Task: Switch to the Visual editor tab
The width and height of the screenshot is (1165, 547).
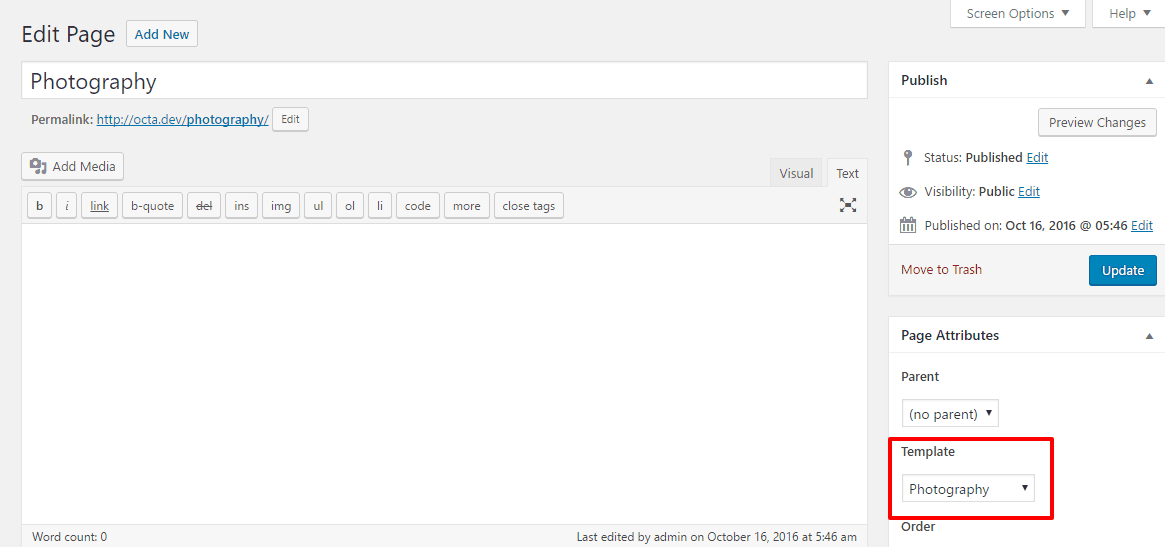Action: click(x=796, y=173)
